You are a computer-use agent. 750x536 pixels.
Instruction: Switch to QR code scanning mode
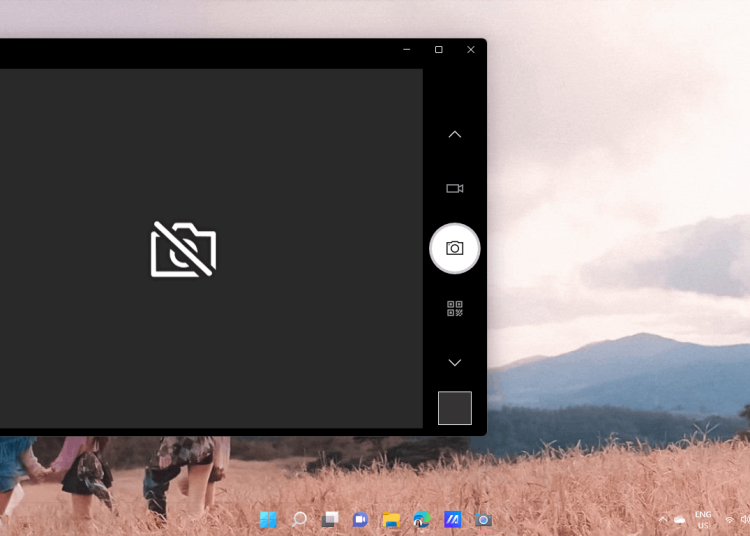click(x=454, y=308)
